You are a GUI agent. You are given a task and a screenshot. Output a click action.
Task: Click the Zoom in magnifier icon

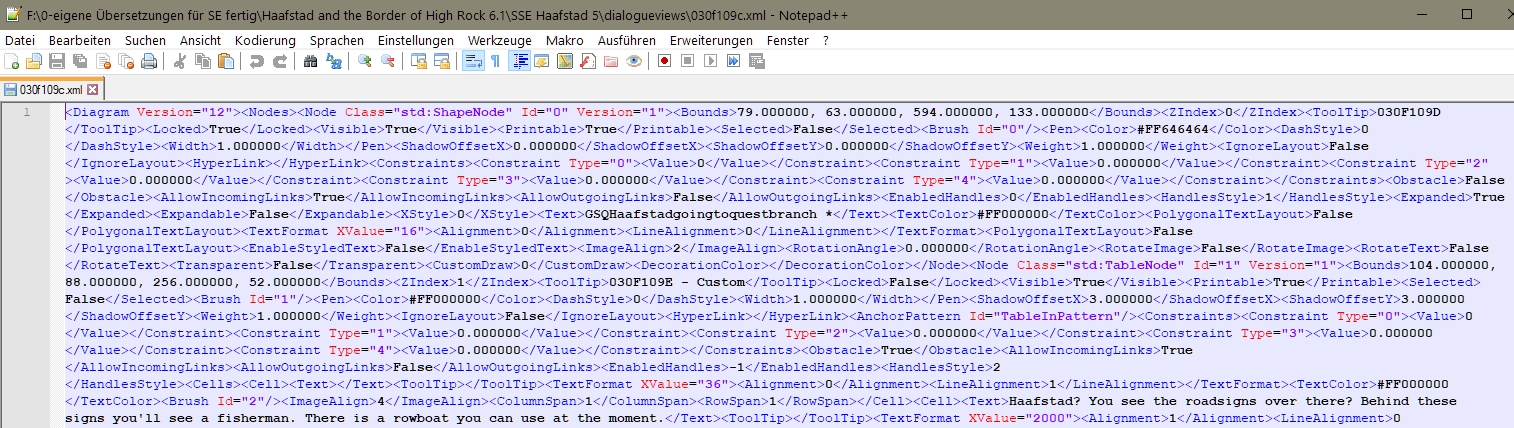[365, 61]
